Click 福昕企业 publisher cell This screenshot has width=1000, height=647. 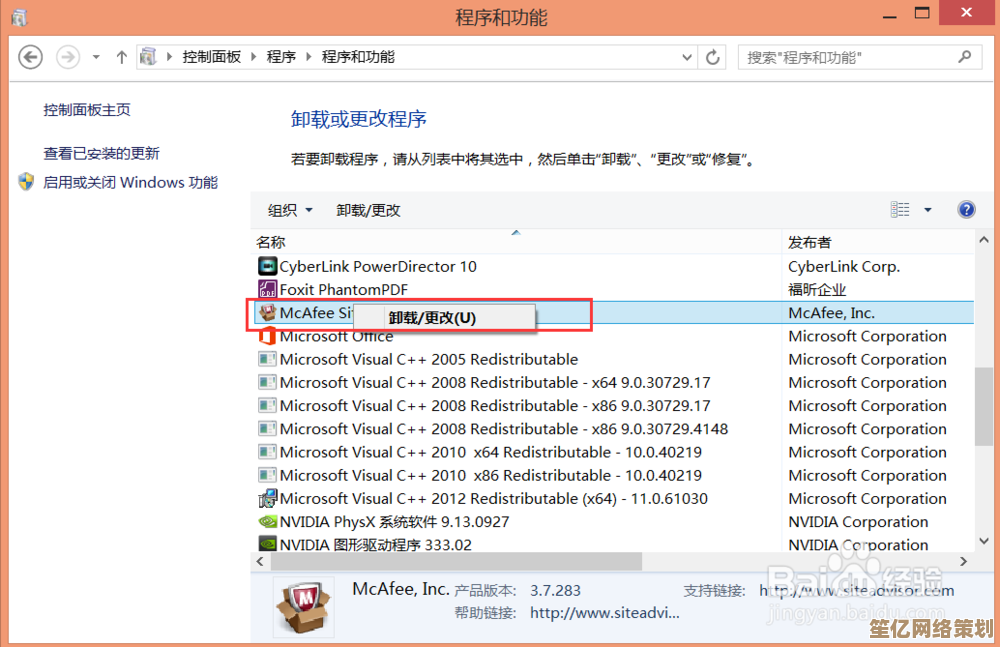coord(817,290)
